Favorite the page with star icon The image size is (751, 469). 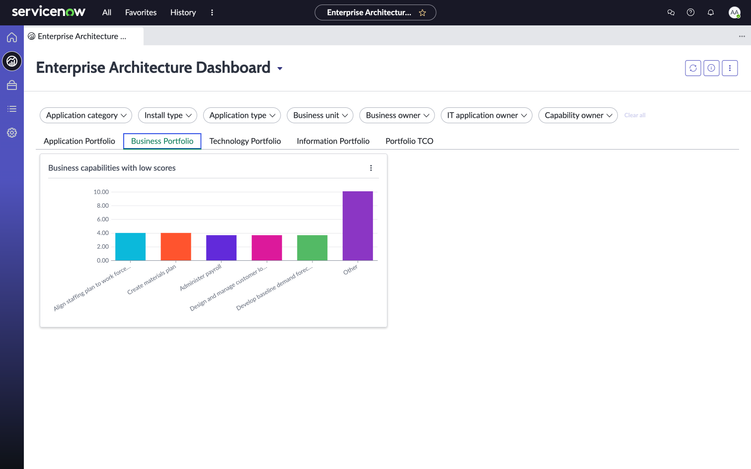pyautogui.click(x=422, y=12)
